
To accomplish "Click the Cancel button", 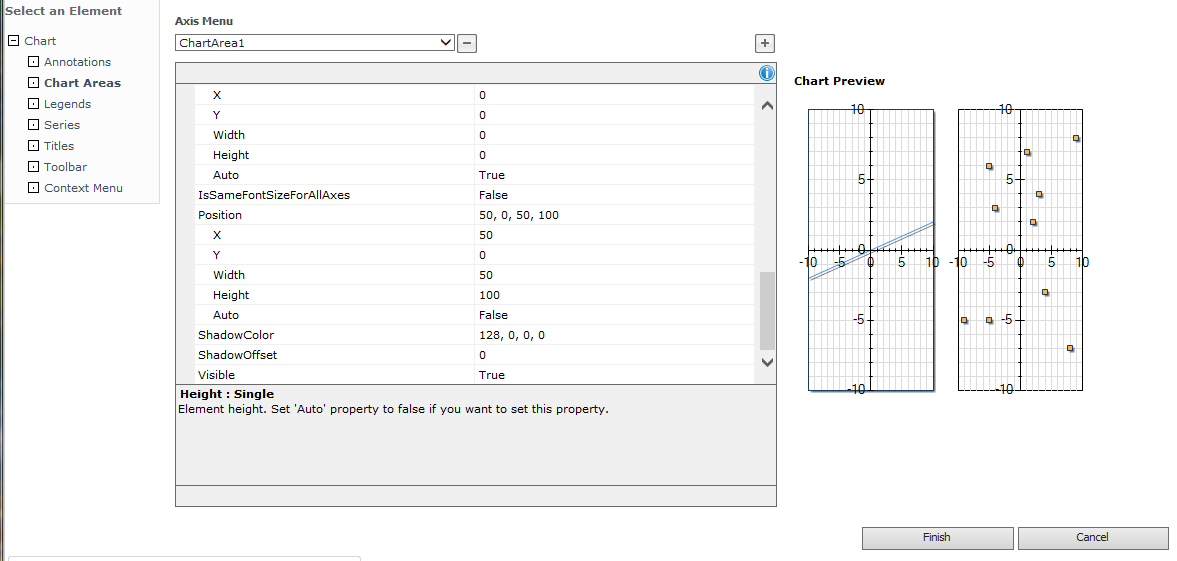I will point(1092,538).
